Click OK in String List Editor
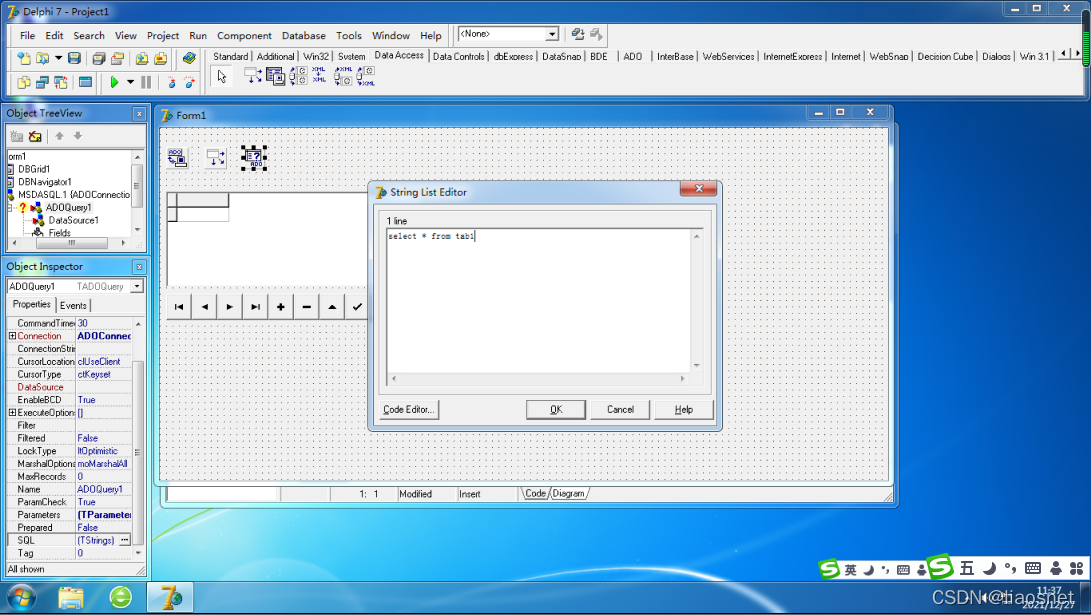The height and width of the screenshot is (615, 1091). (x=556, y=409)
